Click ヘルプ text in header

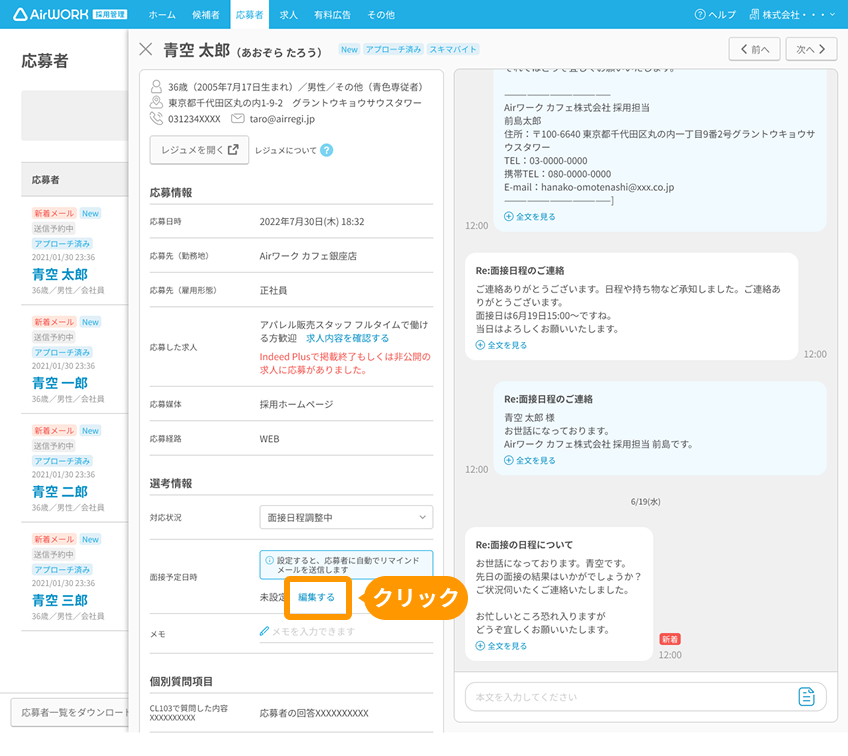pyautogui.click(x=722, y=15)
